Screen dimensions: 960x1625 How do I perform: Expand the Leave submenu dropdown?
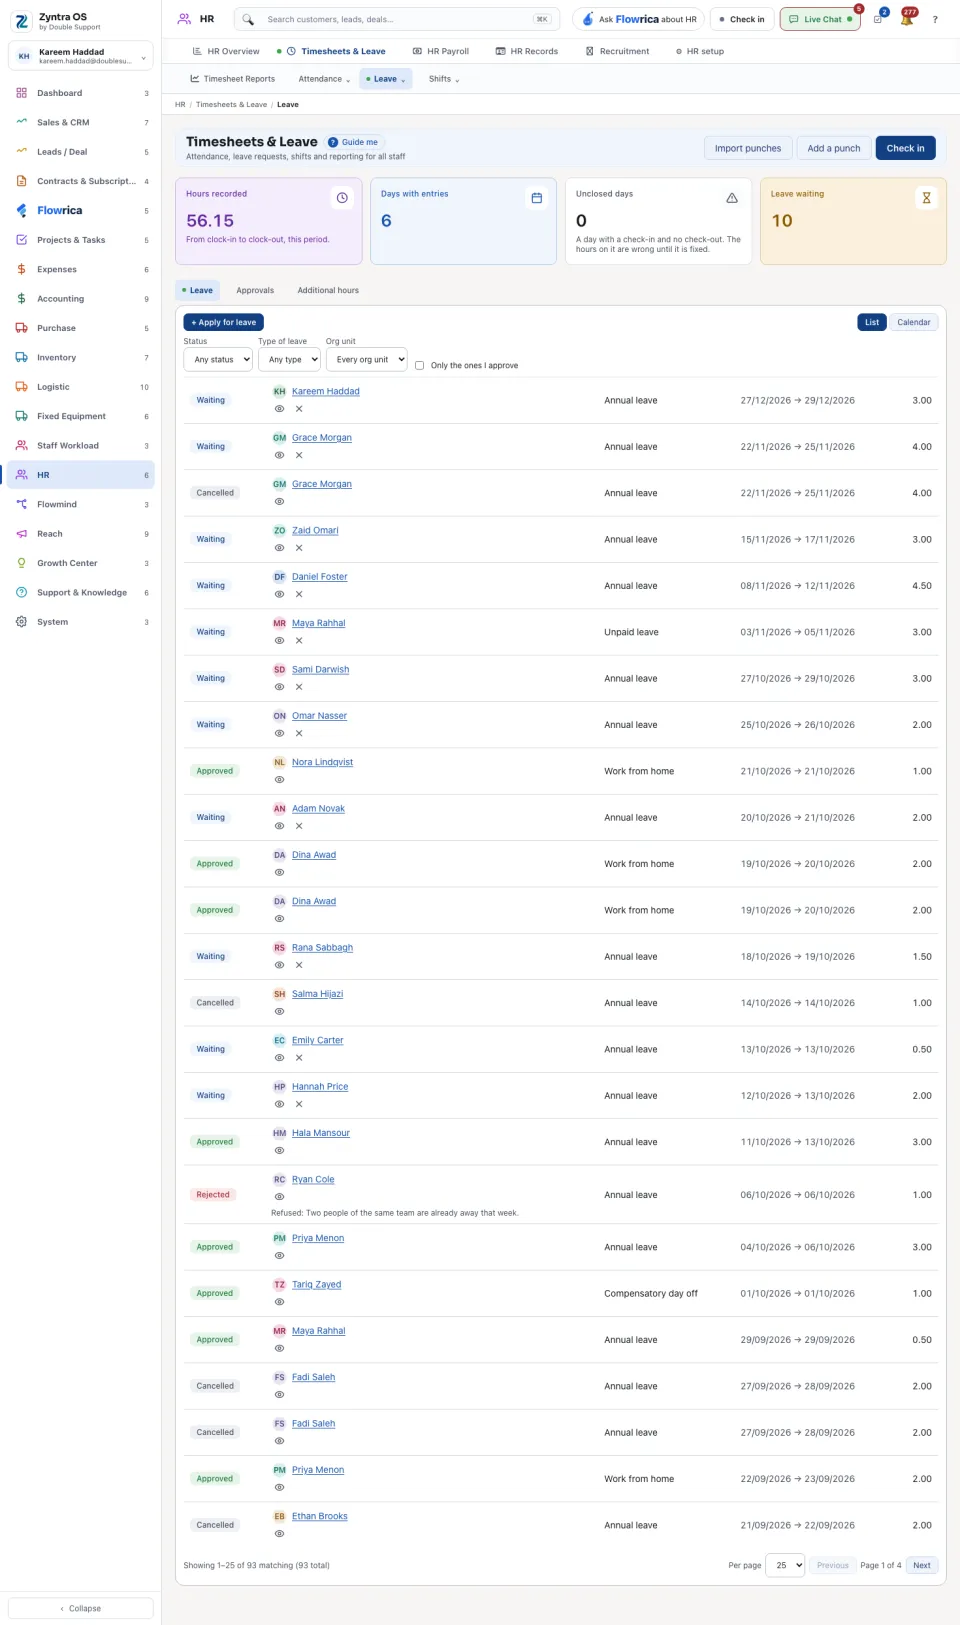pos(386,79)
